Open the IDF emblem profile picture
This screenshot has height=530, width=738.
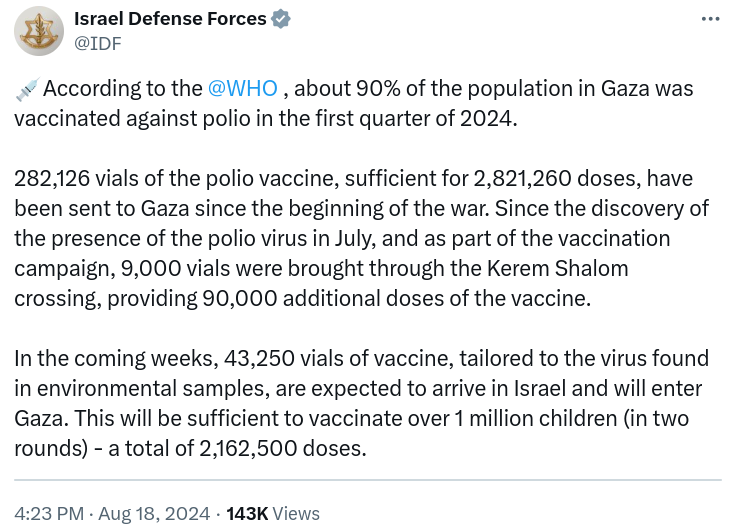point(39,31)
